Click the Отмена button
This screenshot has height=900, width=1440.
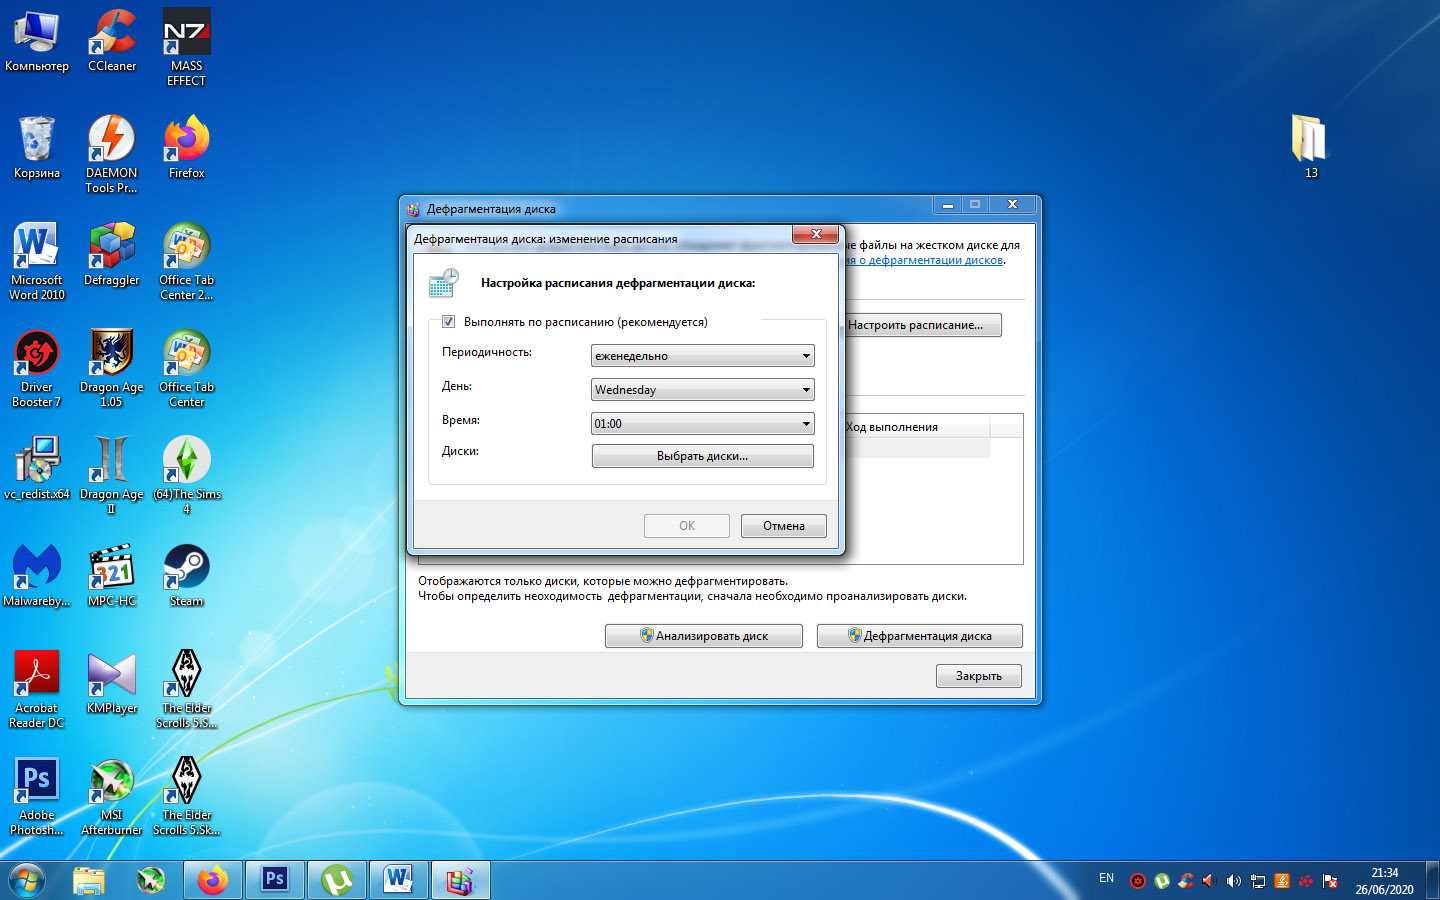pos(784,526)
